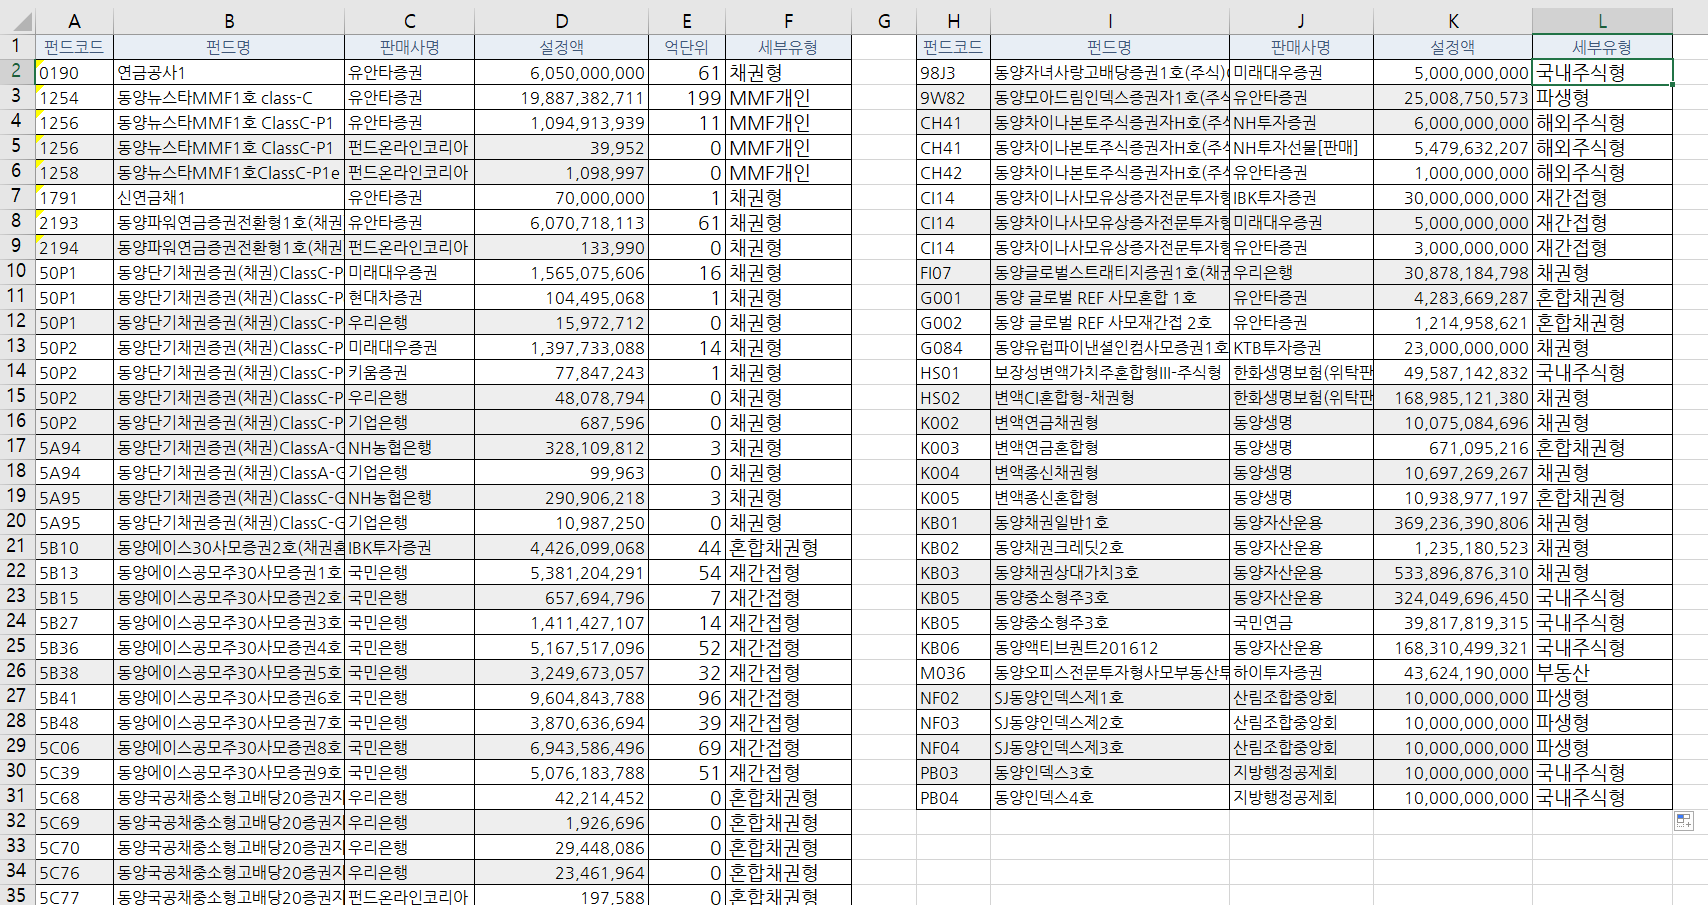
Task: Click fund code cell PB04
Action: (954, 797)
